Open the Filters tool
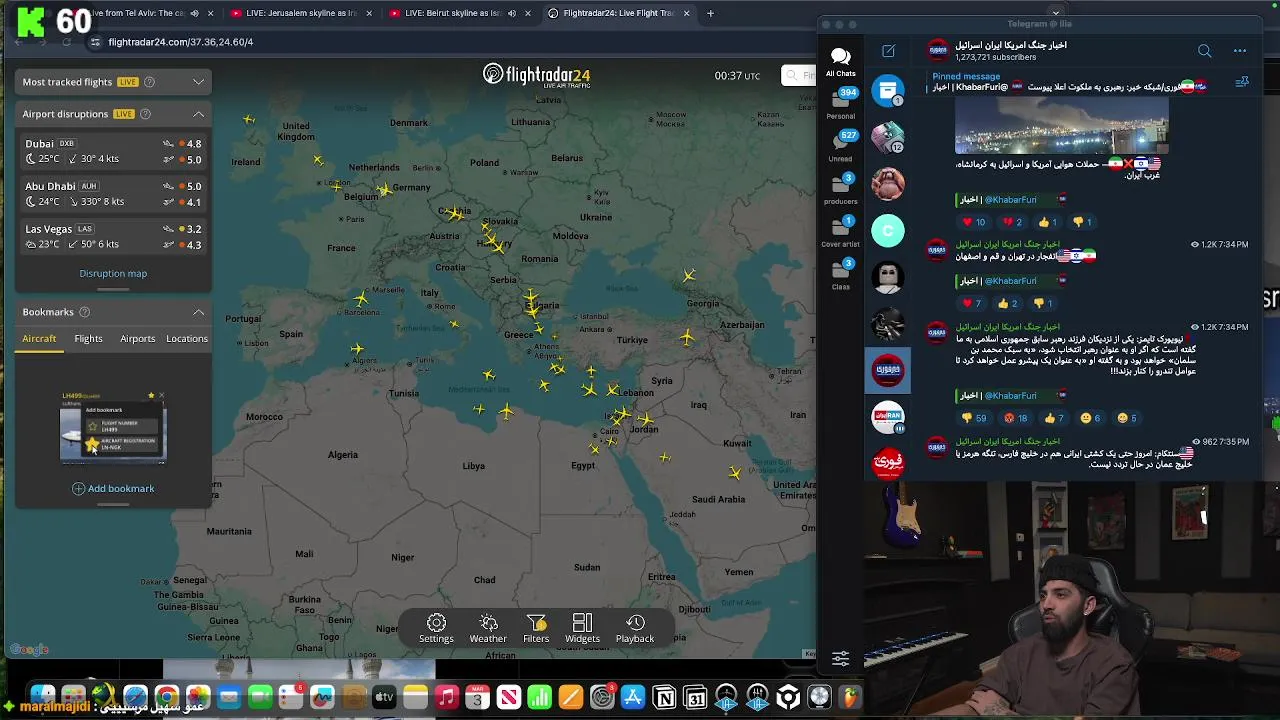Image resolution: width=1280 pixels, height=720 pixels. point(536,629)
